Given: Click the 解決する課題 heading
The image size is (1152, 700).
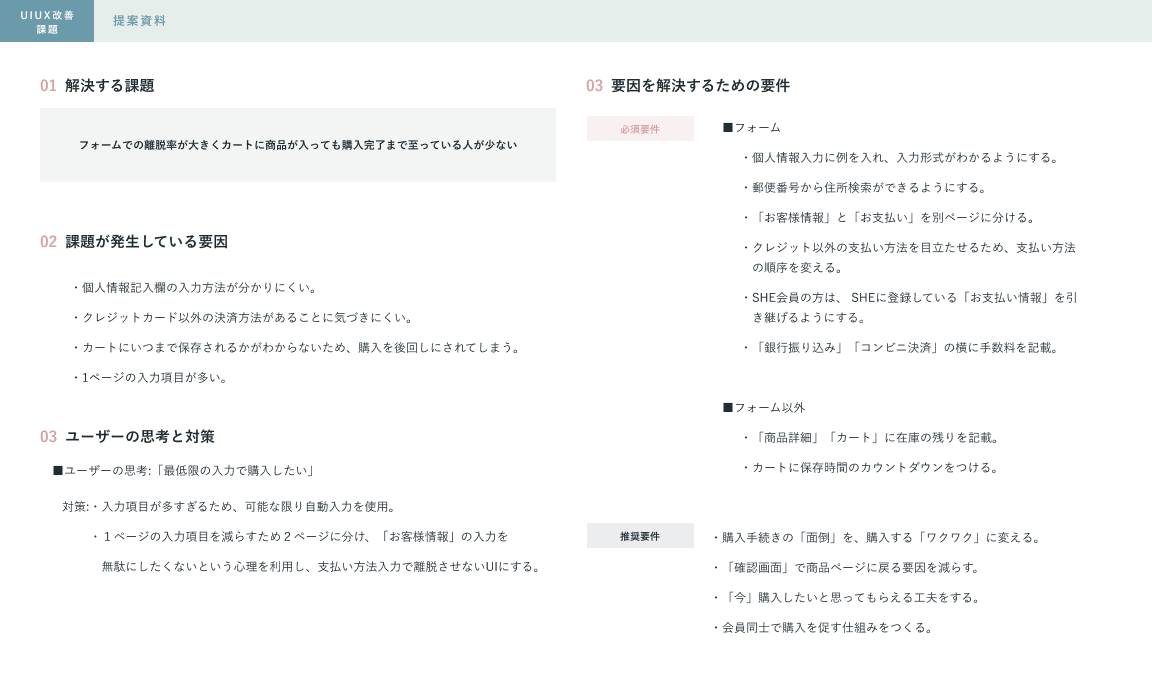Looking at the screenshot, I should point(109,86).
